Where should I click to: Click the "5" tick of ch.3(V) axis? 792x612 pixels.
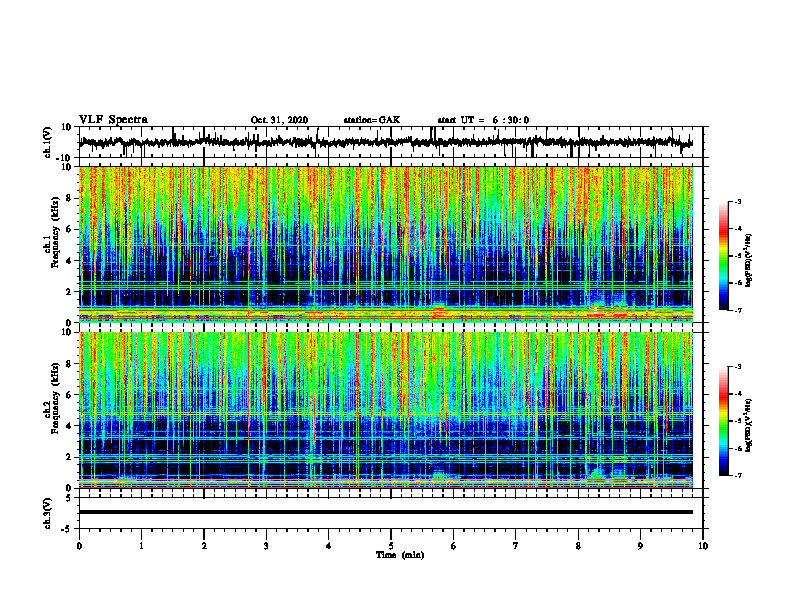coord(69,498)
